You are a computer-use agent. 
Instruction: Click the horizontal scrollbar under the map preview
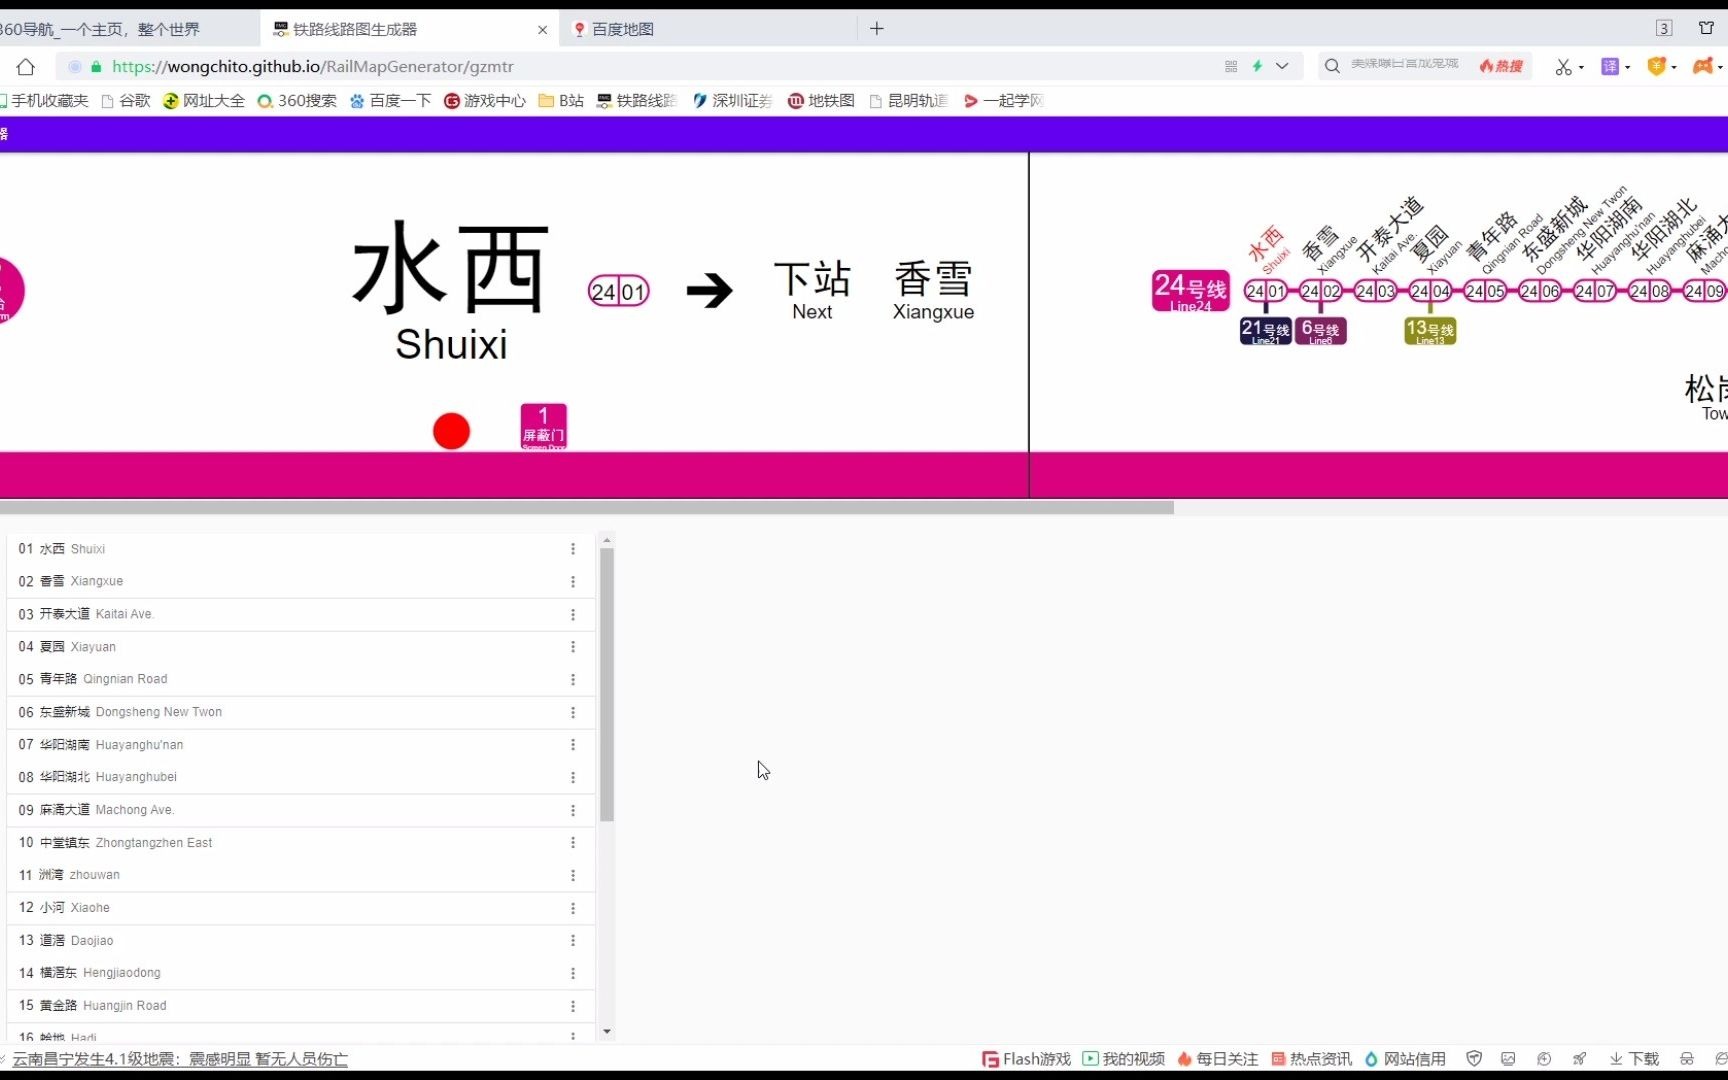pos(586,508)
